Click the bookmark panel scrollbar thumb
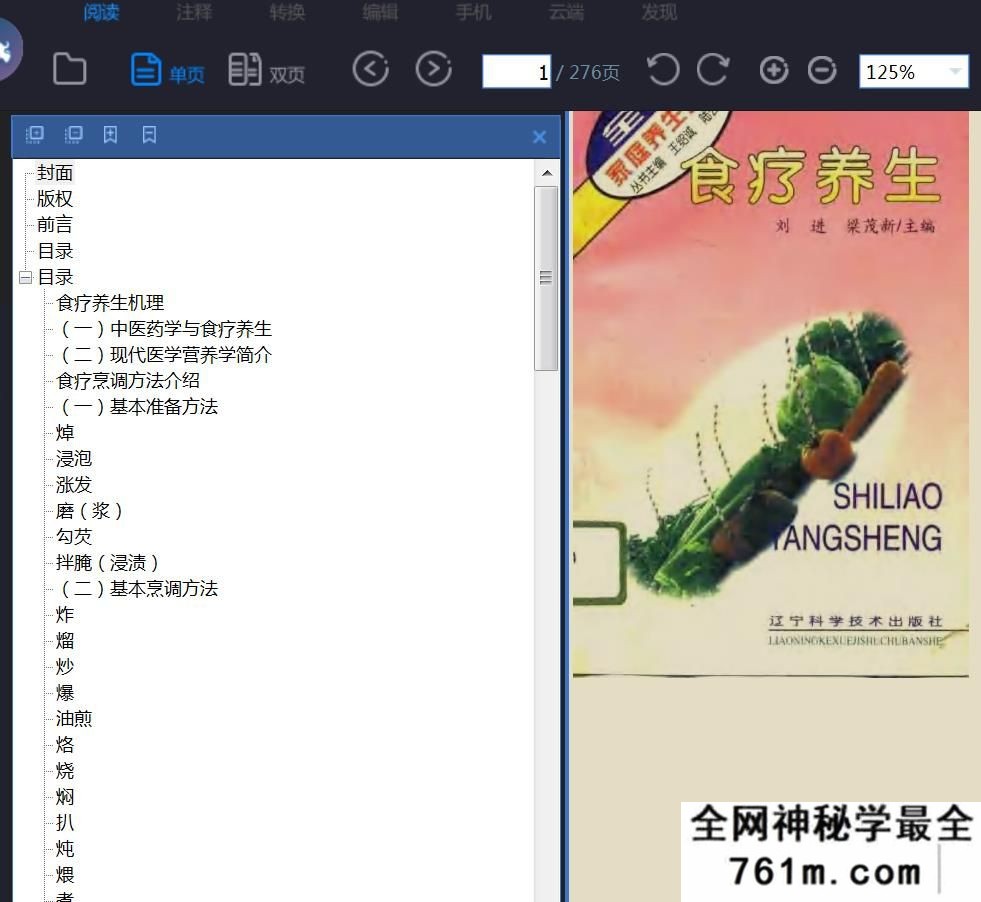This screenshot has width=981, height=902. pyautogui.click(x=546, y=278)
